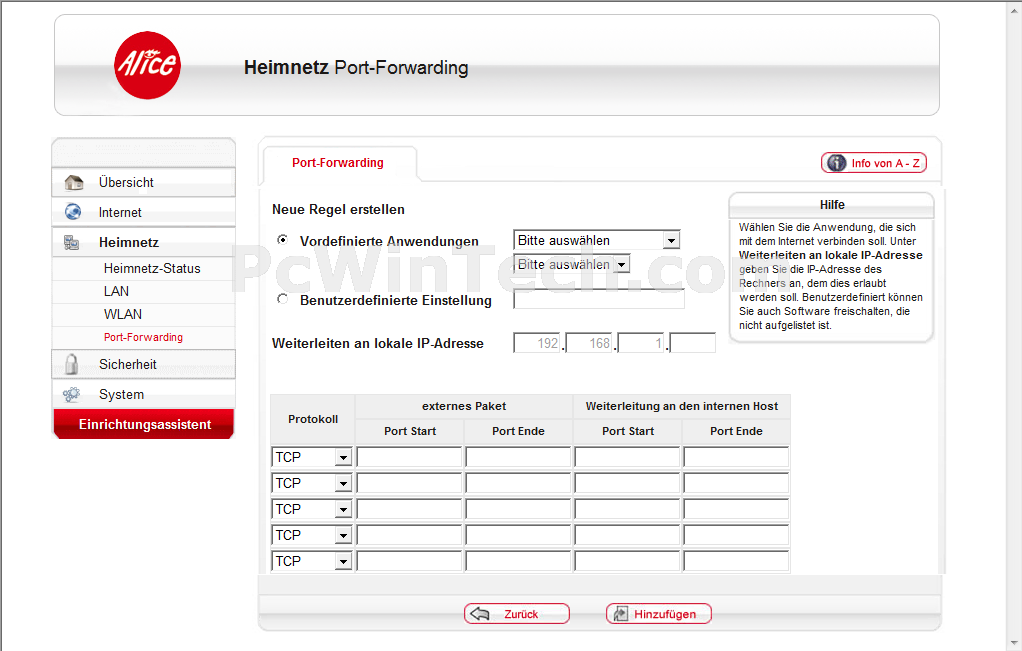Click the padlock icon beside Sicherheit
The height and width of the screenshot is (651, 1022).
tap(72, 364)
